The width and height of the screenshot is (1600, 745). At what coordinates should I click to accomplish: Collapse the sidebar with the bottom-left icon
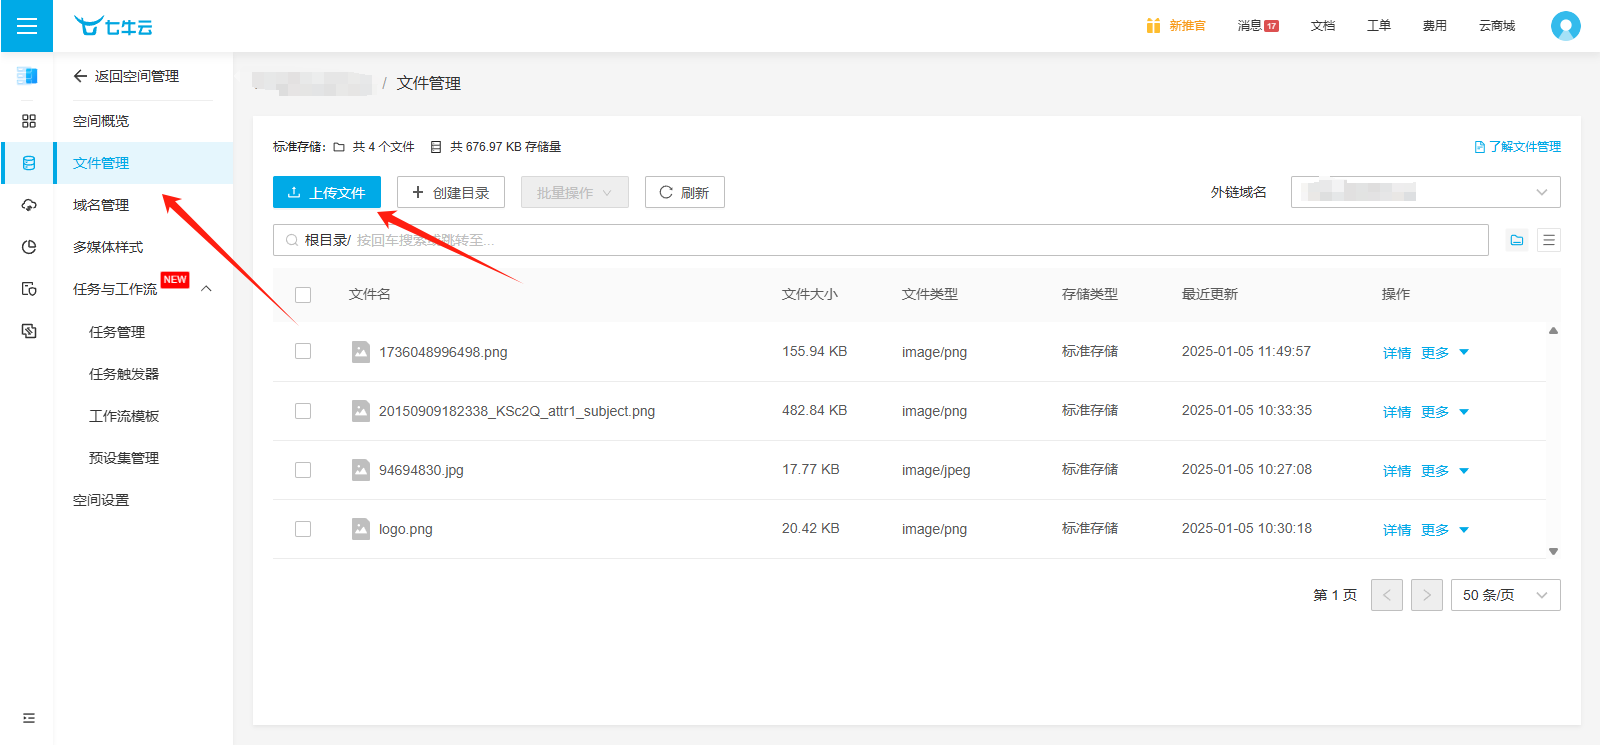click(29, 718)
